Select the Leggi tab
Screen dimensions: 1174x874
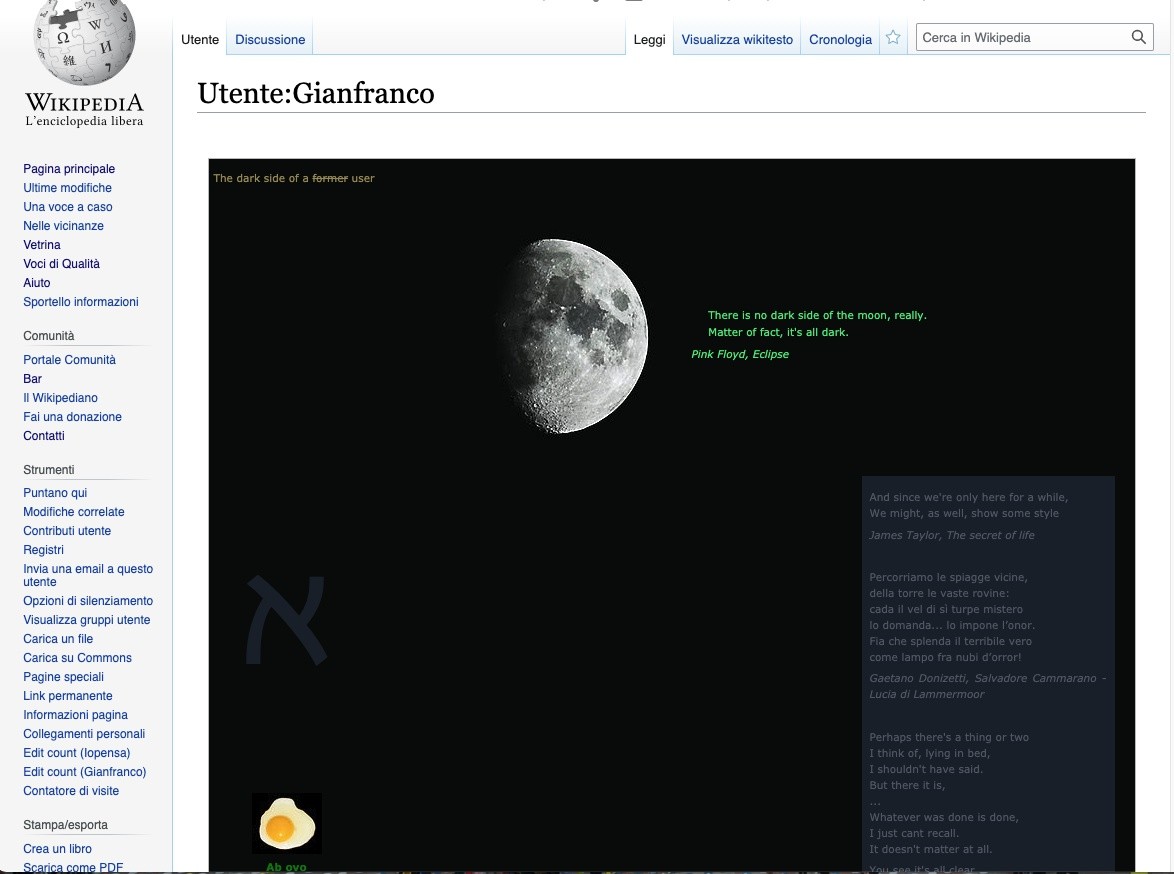[649, 40]
